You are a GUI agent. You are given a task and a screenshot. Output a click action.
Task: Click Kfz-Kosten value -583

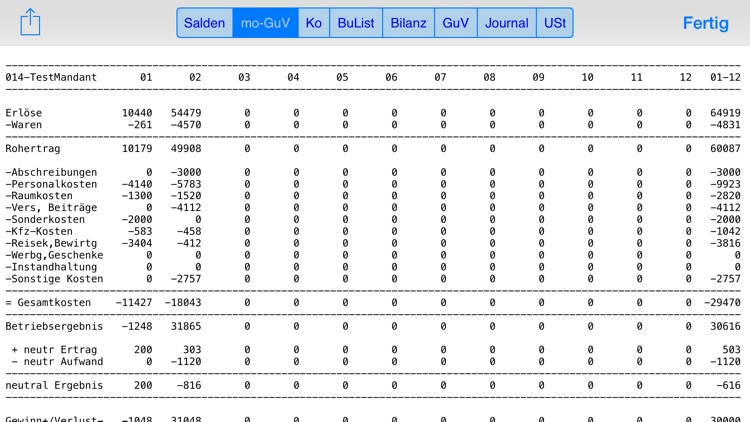point(140,231)
